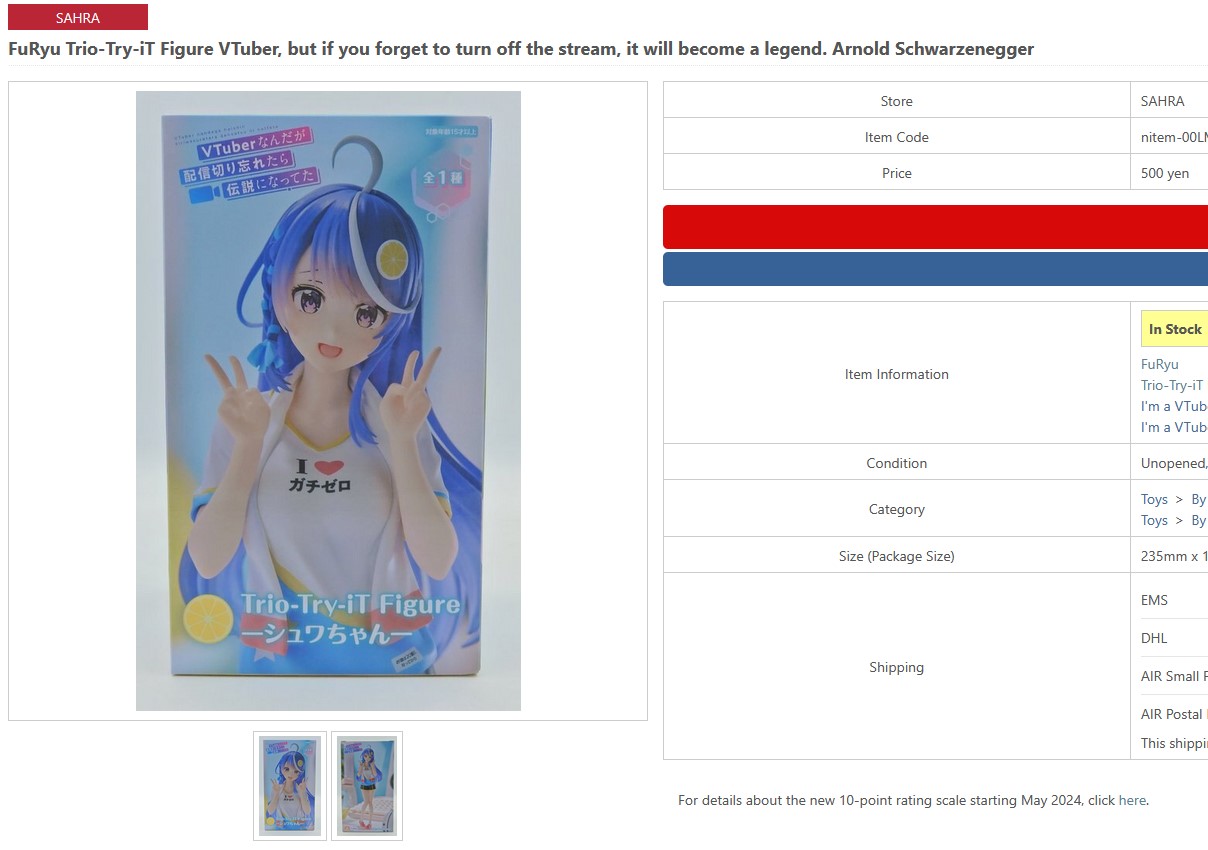Click the red SAHRA store badge
Viewport: 1208px width, 850px height.
point(78,17)
